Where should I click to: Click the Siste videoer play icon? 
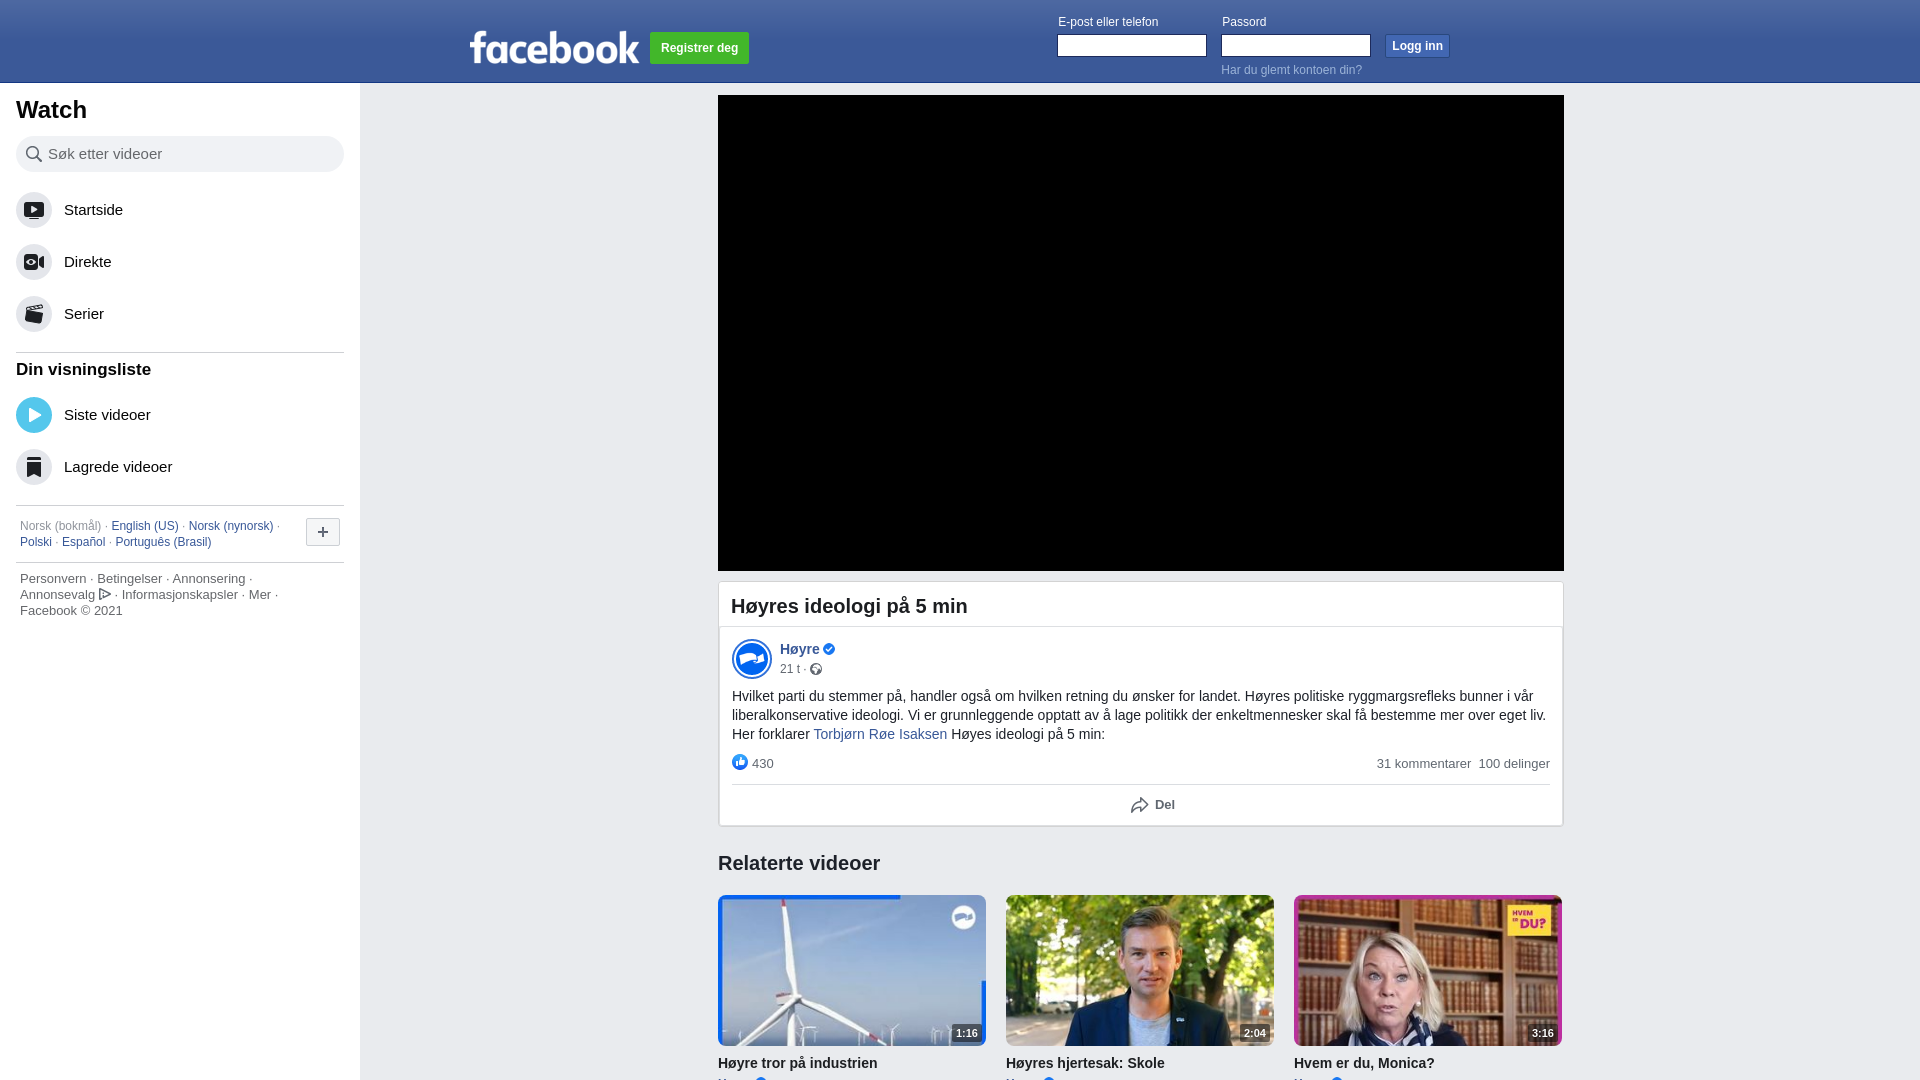(34, 415)
